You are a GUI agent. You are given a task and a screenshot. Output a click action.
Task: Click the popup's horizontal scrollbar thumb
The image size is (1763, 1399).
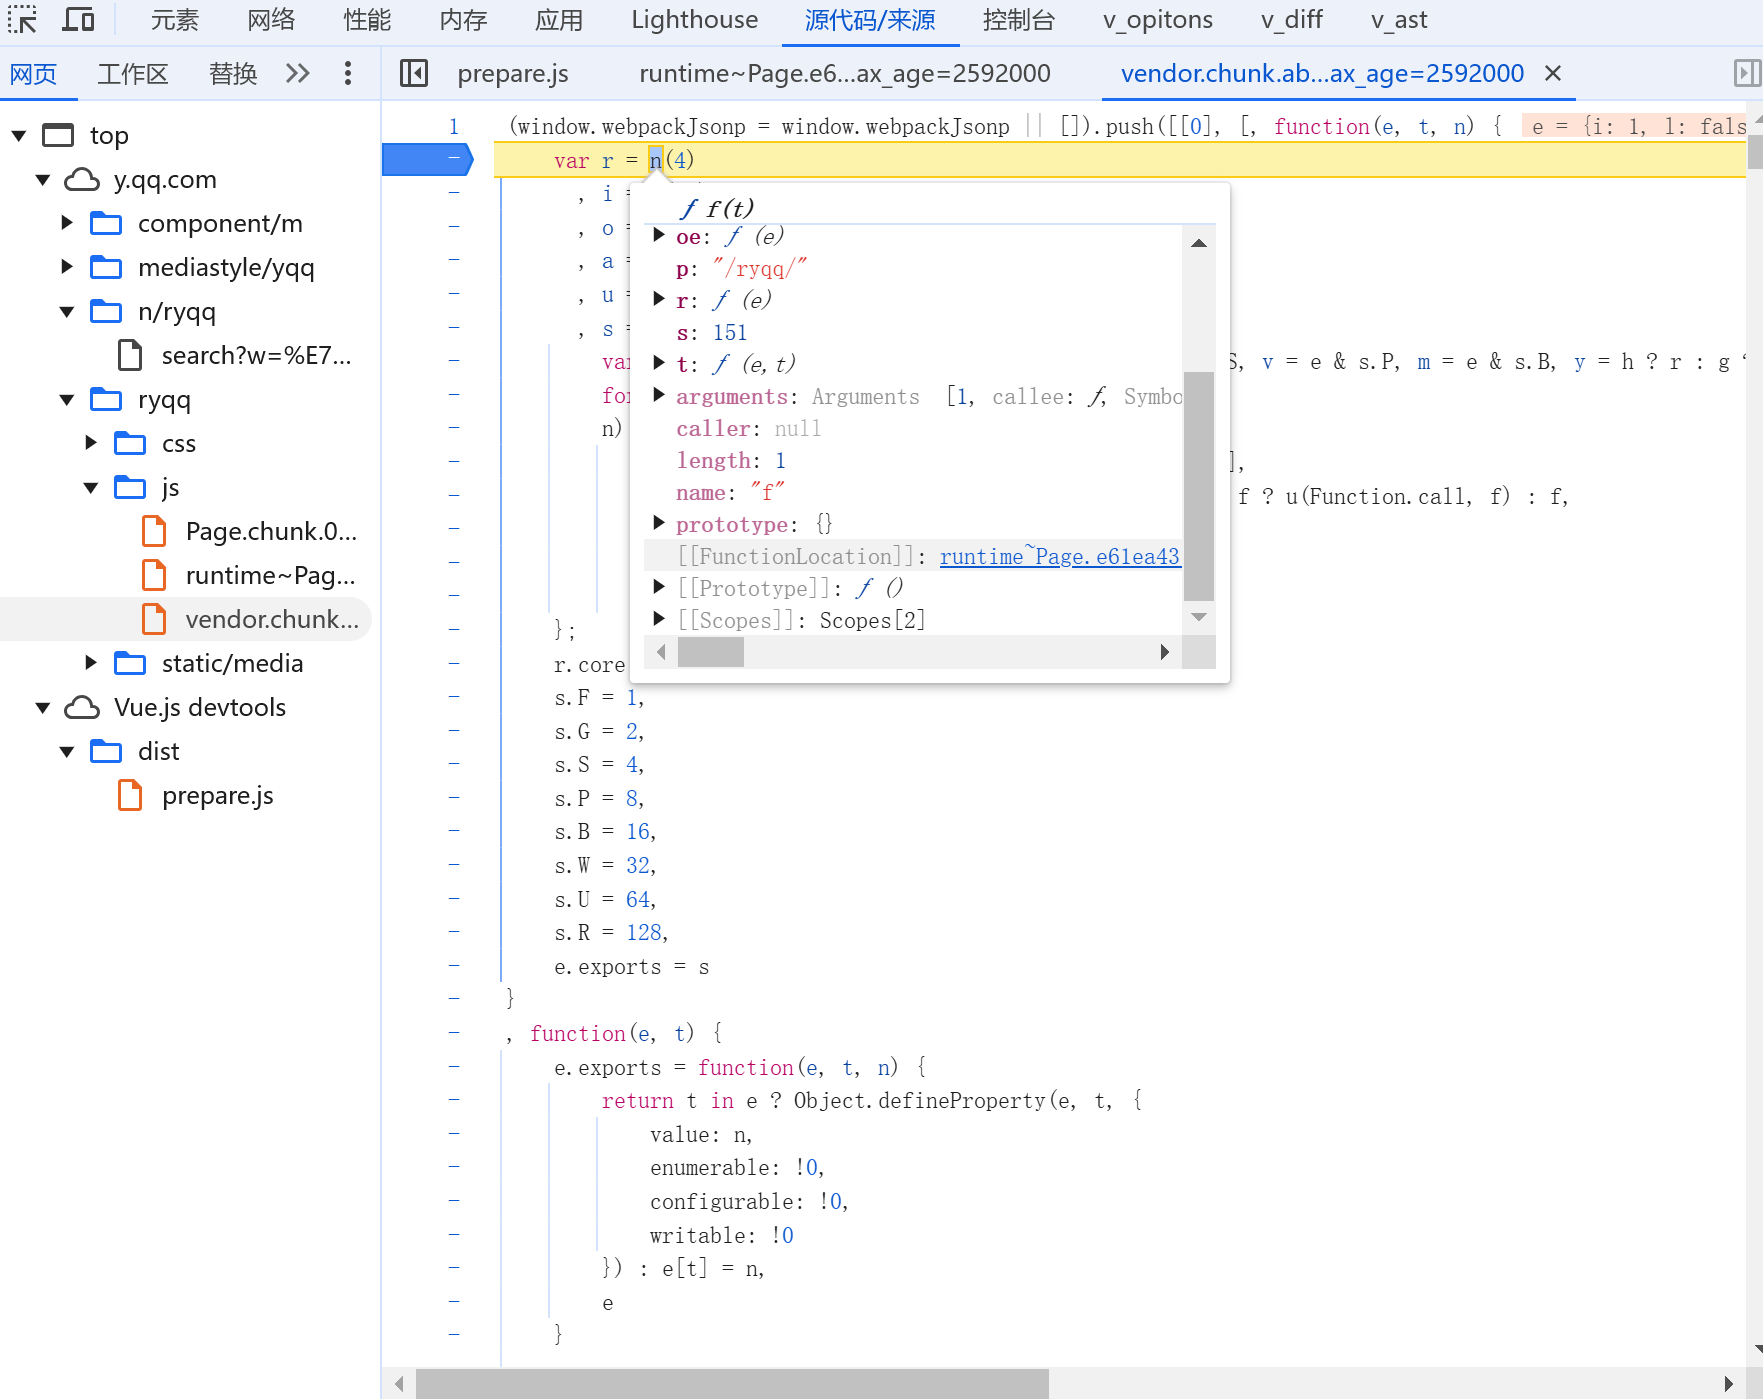coord(710,652)
